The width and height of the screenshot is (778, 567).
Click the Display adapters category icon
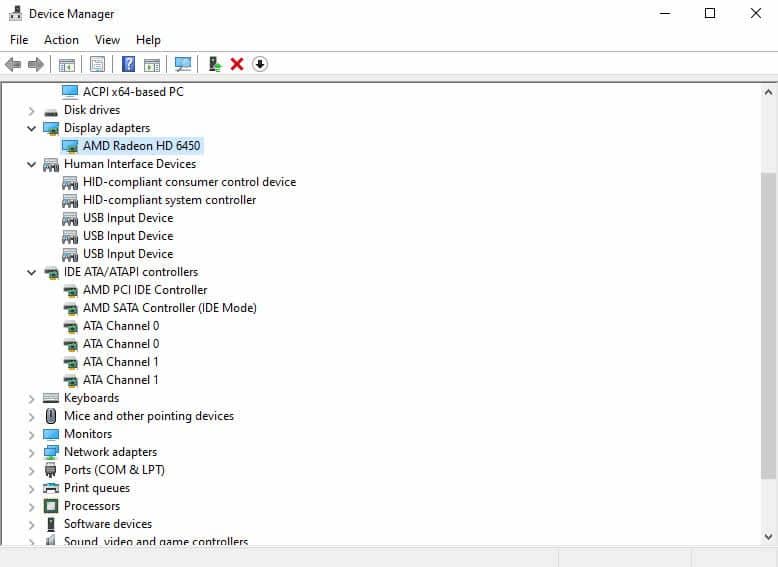(x=51, y=128)
